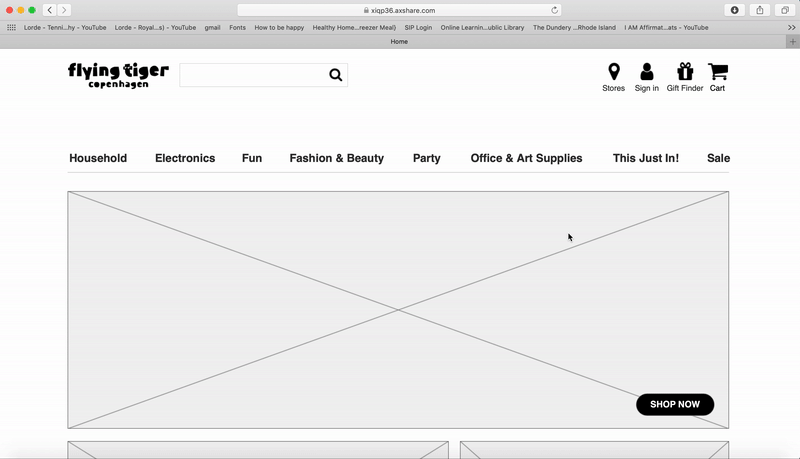Open Sign in via person icon
Image resolution: width=800 pixels, height=459 pixels.
646,71
